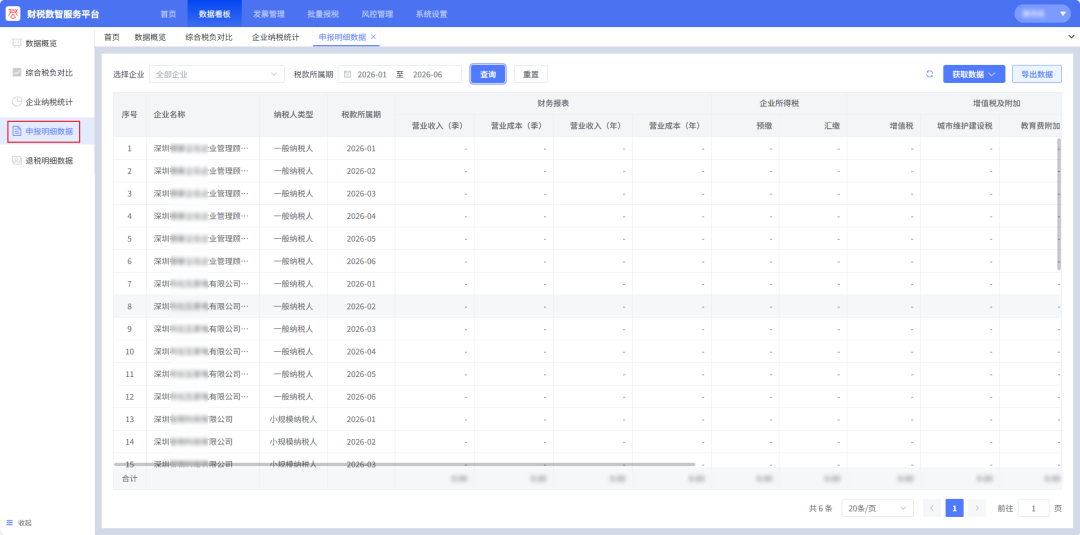This screenshot has height=535, width=1080.
Task: Select page 1 in pagination
Action: point(954,508)
